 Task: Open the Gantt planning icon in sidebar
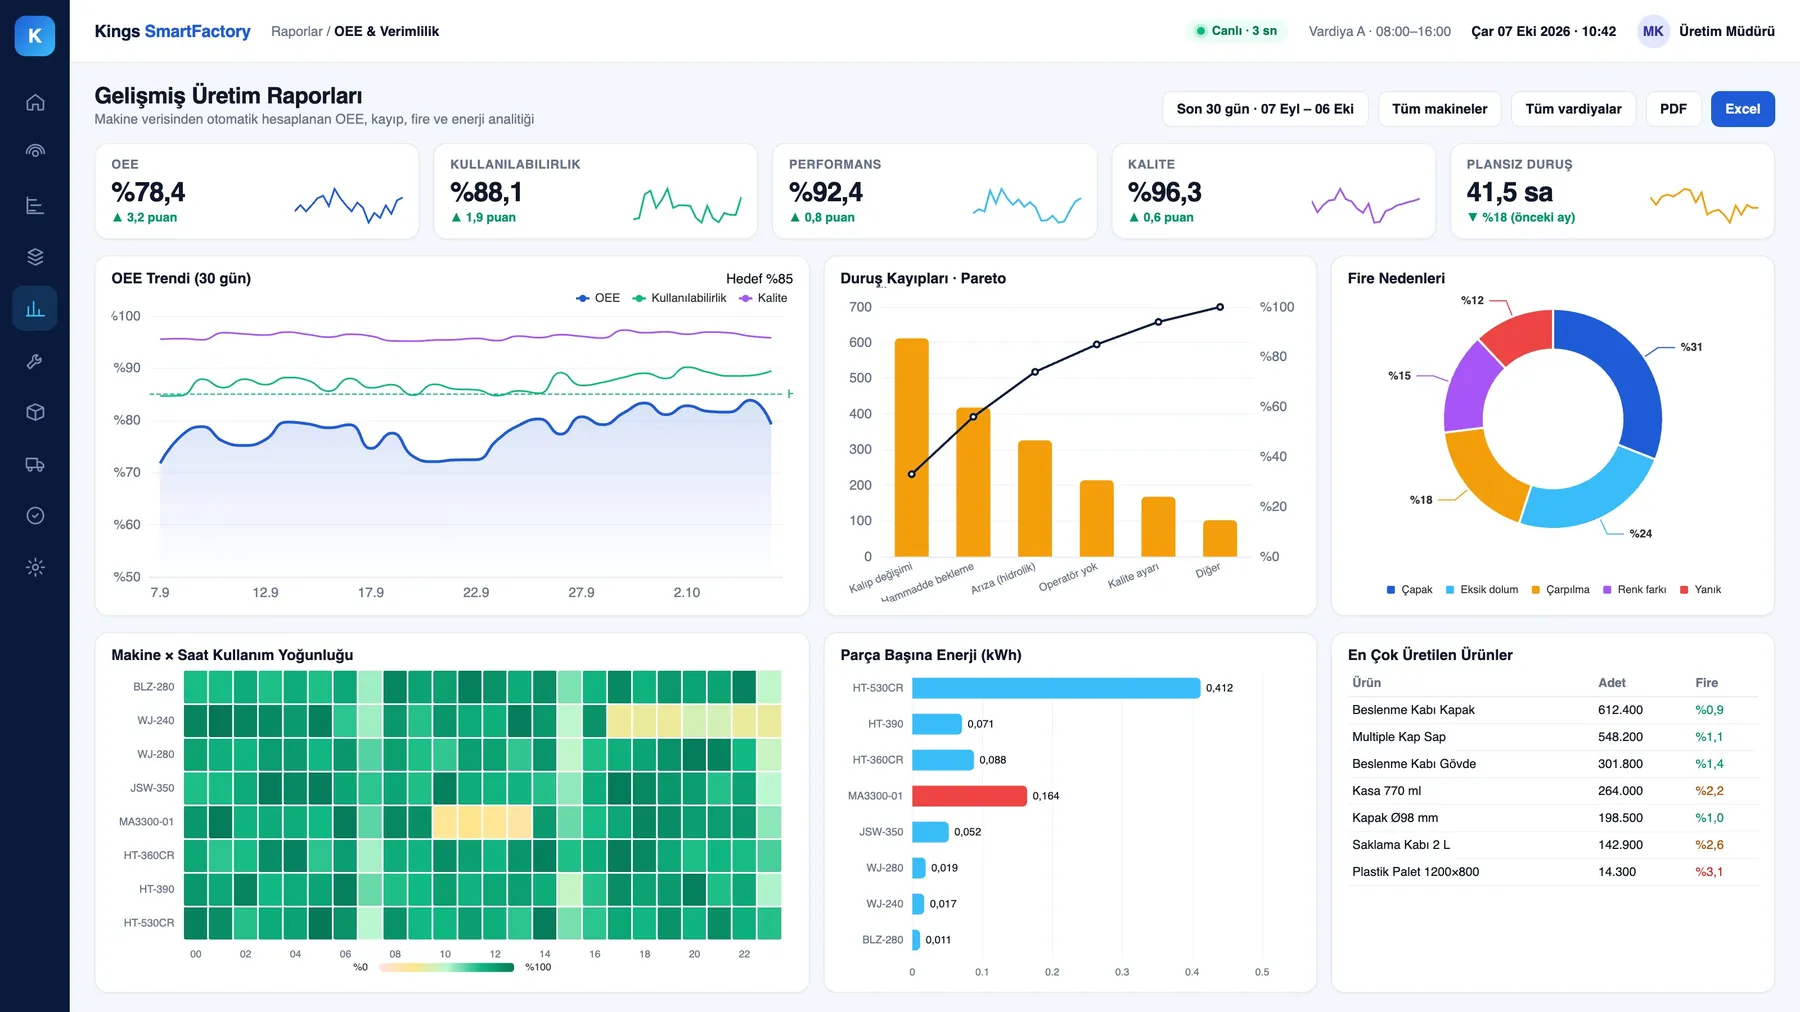pyautogui.click(x=35, y=206)
